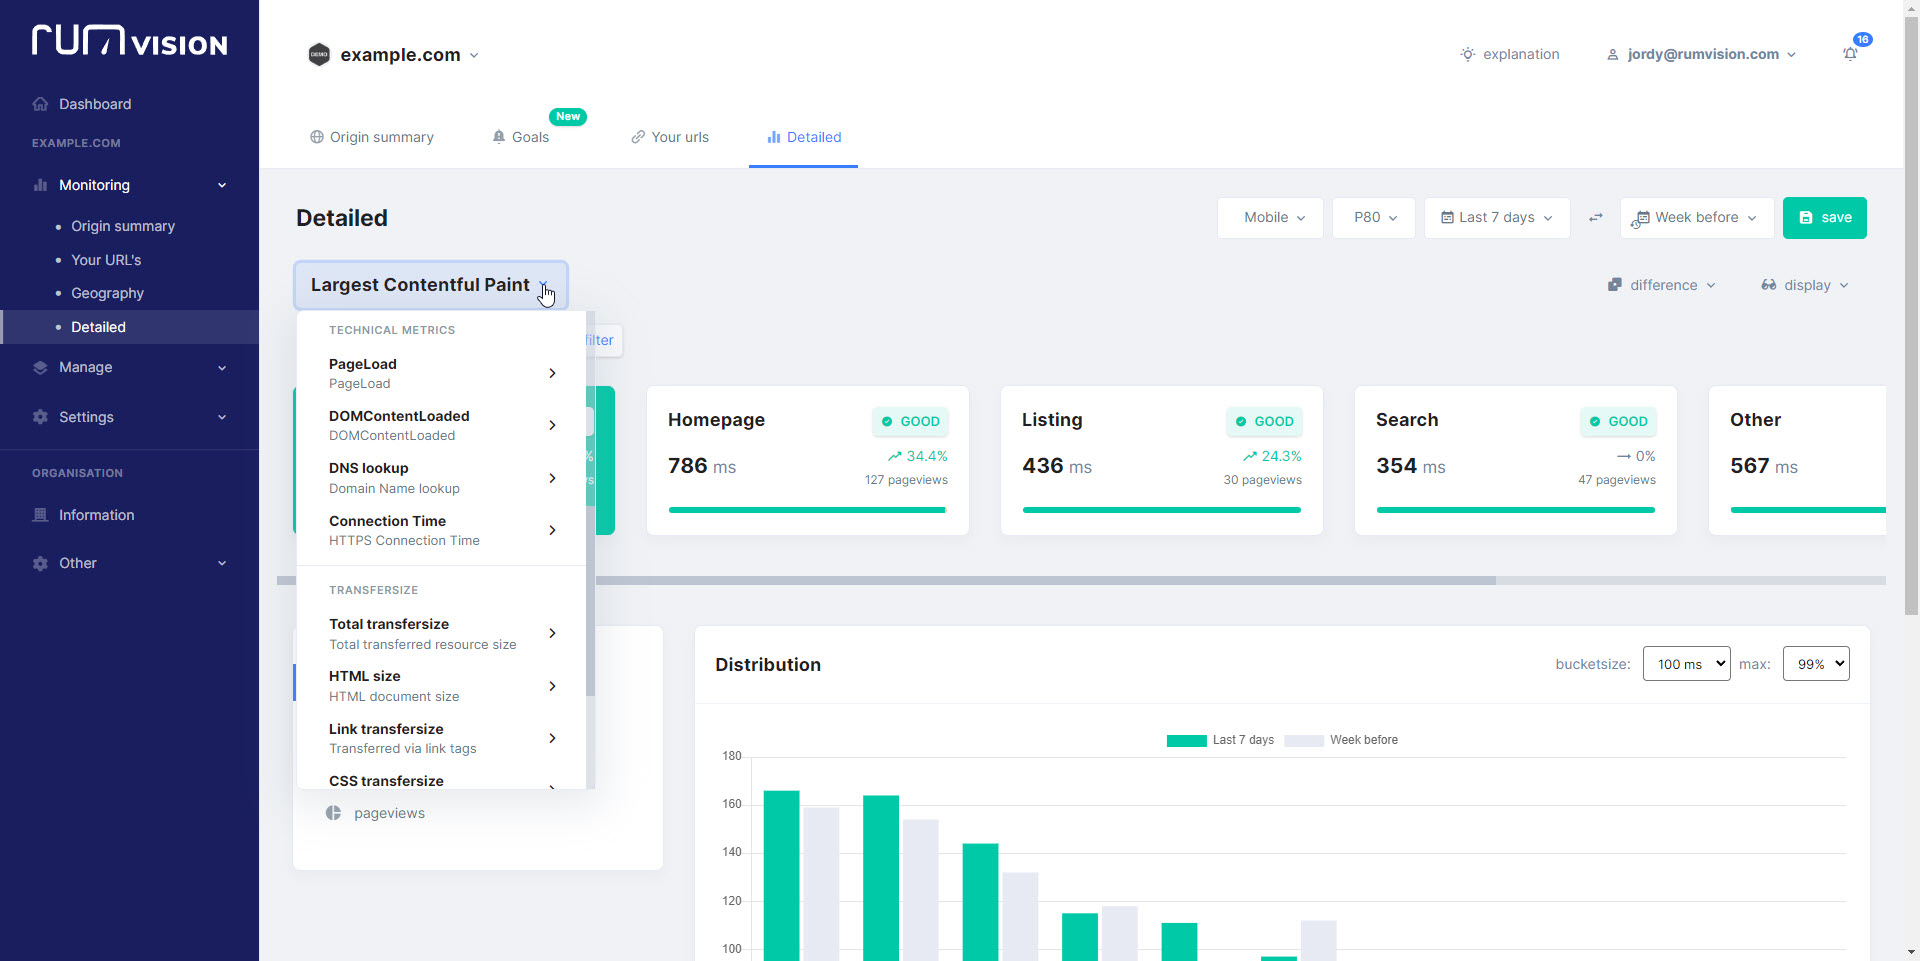The image size is (1920, 961).
Task: Switch to the Origin summary tab
Action: [x=371, y=137]
